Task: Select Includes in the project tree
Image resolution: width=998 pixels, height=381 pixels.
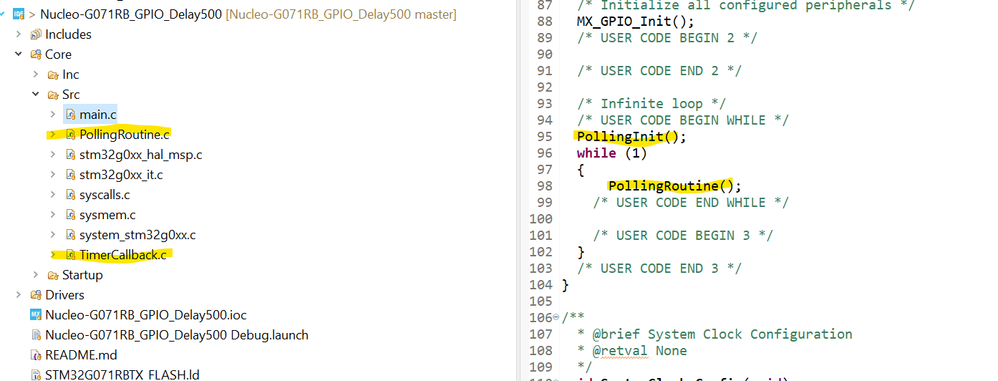Action: click(x=68, y=34)
